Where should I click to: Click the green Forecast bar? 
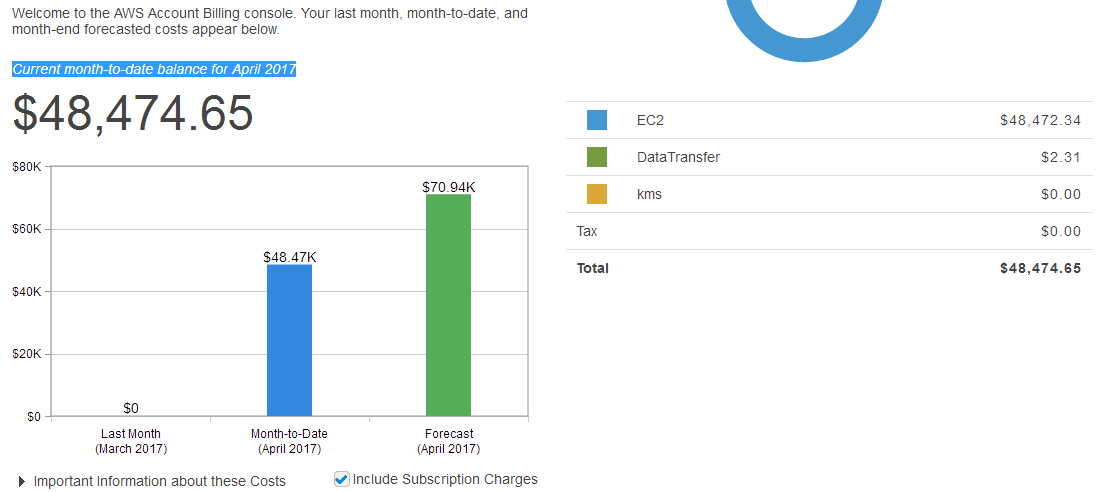pyautogui.click(x=448, y=305)
